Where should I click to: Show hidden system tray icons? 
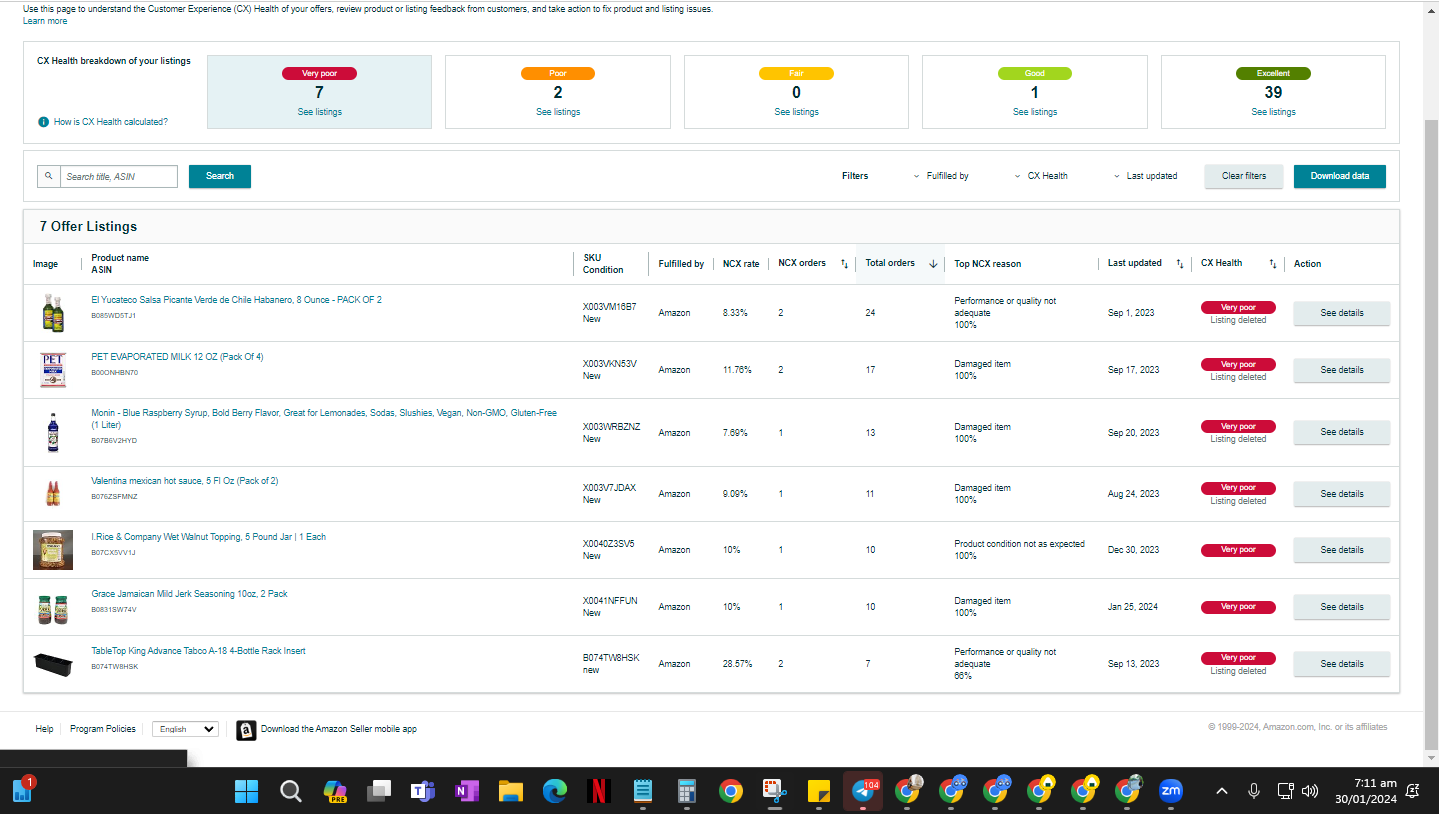pos(1222,792)
